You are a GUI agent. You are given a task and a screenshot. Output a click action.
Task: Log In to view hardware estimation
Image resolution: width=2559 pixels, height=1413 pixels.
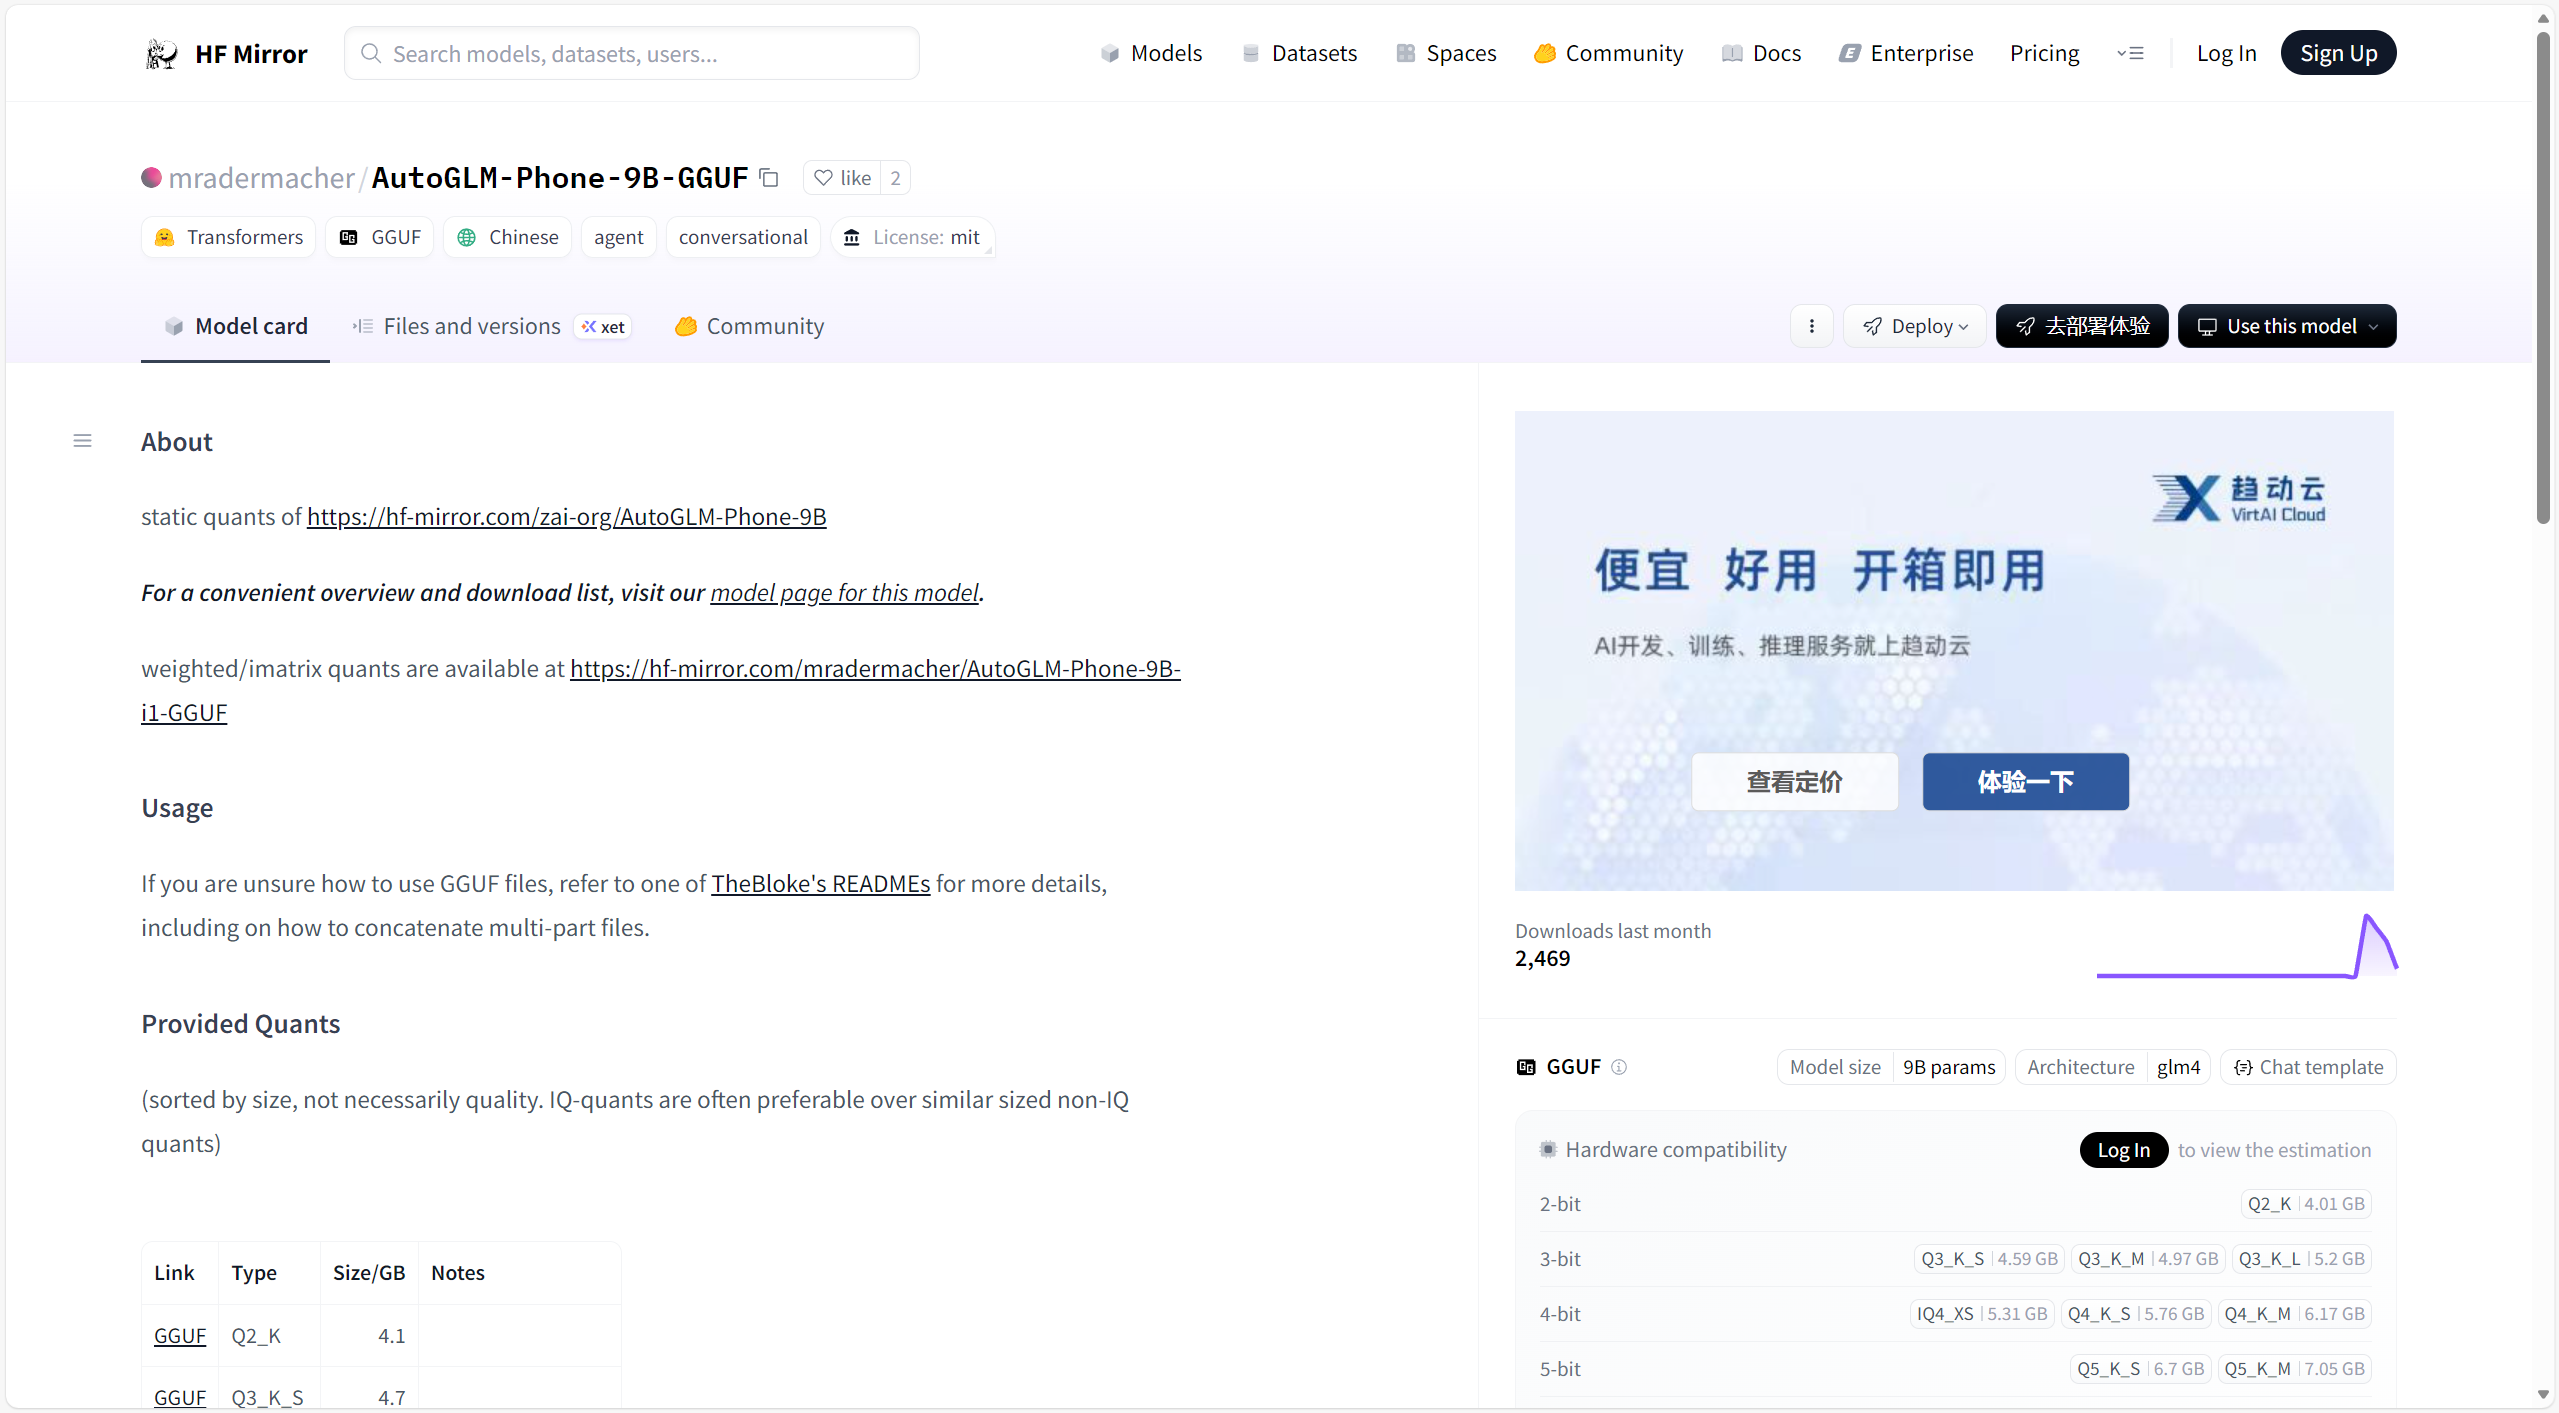pyautogui.click(x=2123, y=1149)
